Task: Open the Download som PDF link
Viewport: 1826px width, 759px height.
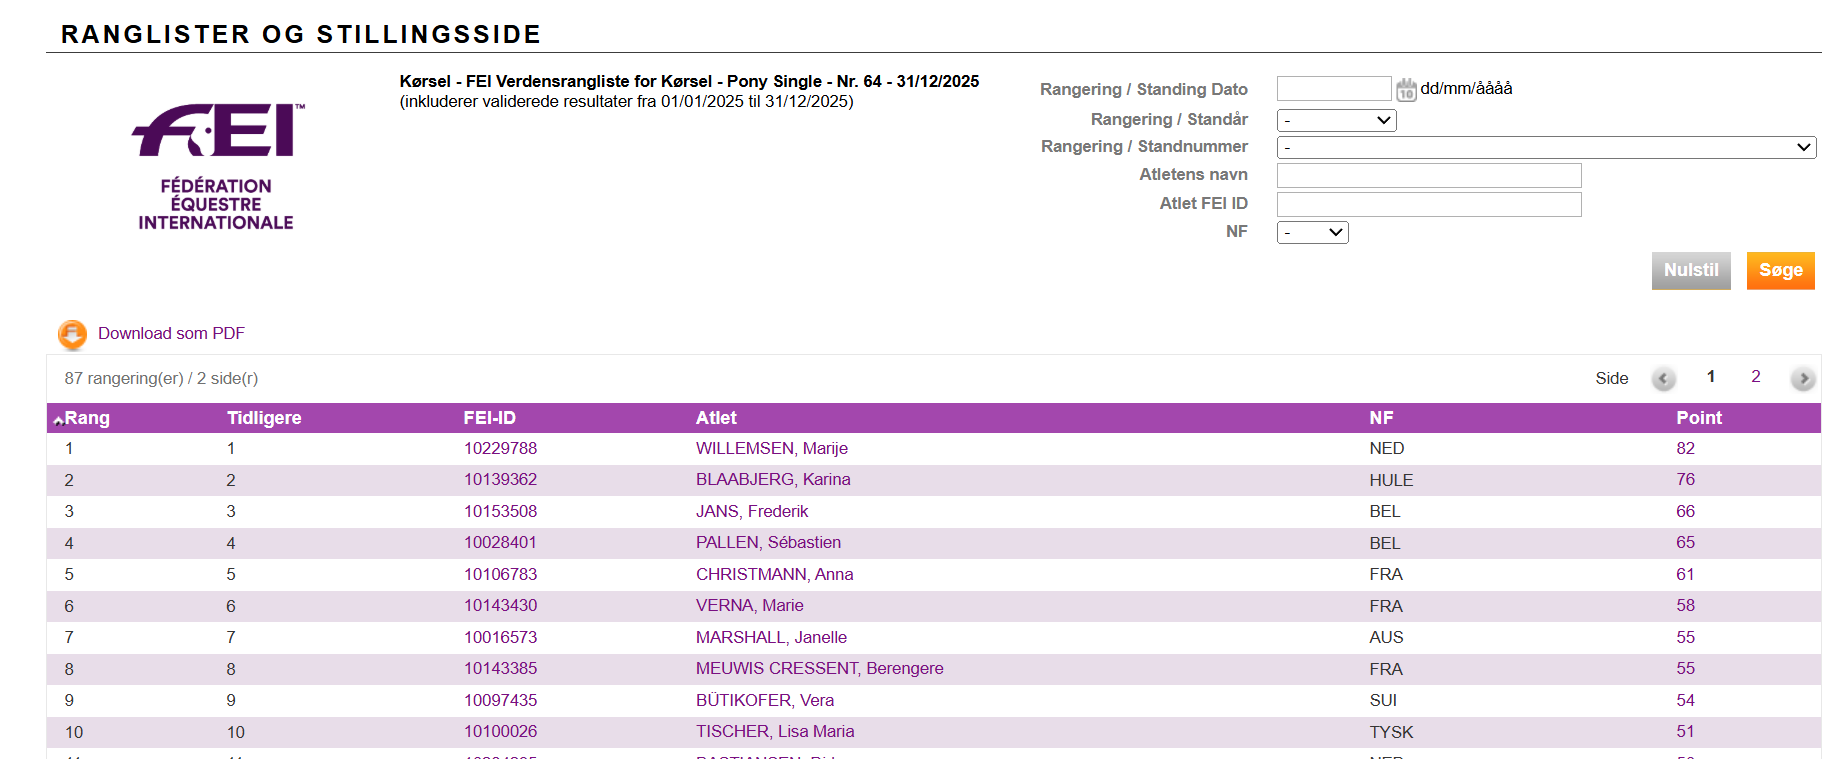Action: 171,334
